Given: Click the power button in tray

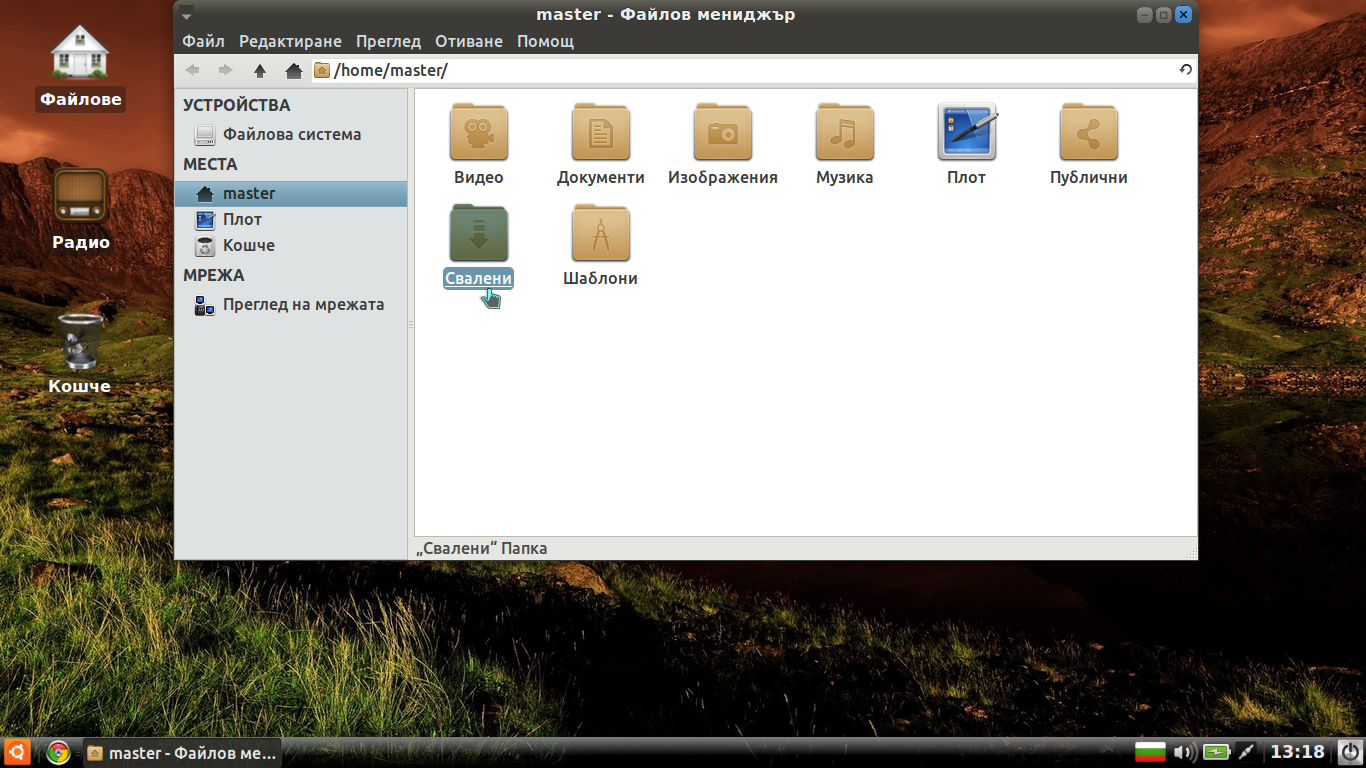Looking at the screenshot, I should click(1349, 752).
